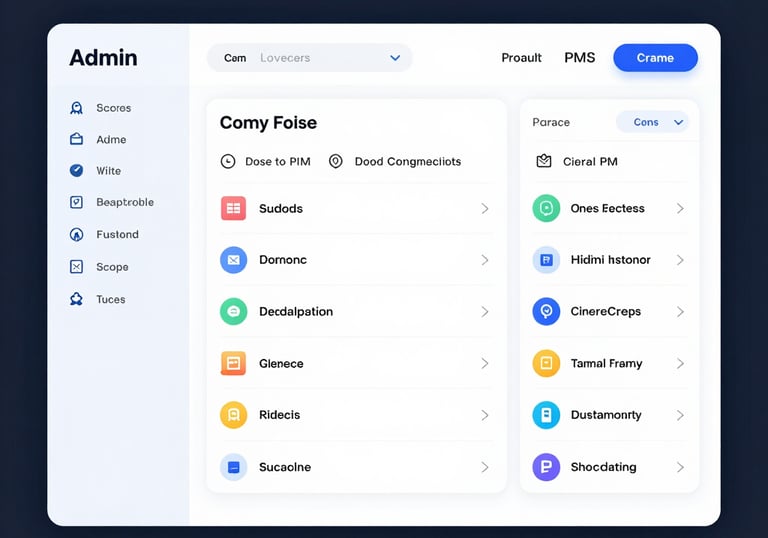Click the green Ones Eectess icon

(x=546, y=208)
